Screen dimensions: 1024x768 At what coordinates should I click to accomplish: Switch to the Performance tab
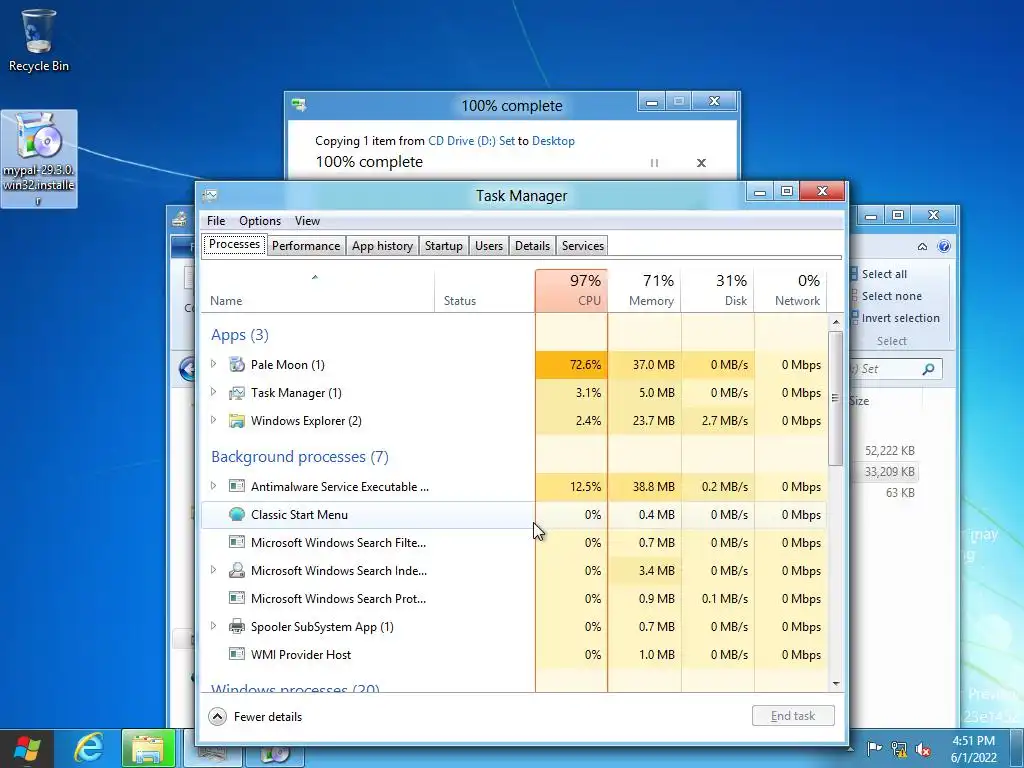point(306,246)
